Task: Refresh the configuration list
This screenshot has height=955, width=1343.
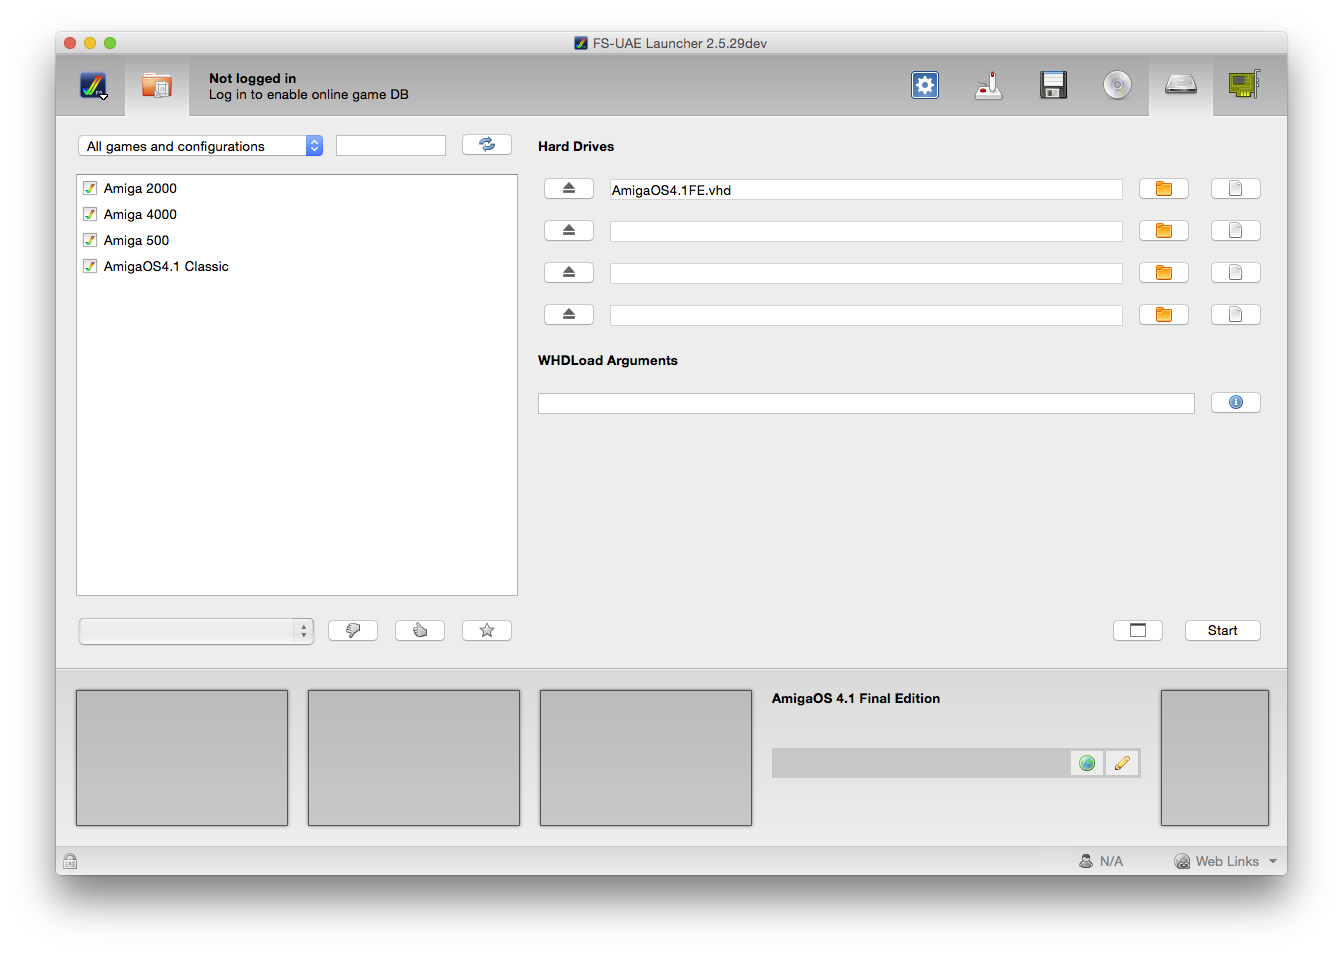Action: pos(487,145)
